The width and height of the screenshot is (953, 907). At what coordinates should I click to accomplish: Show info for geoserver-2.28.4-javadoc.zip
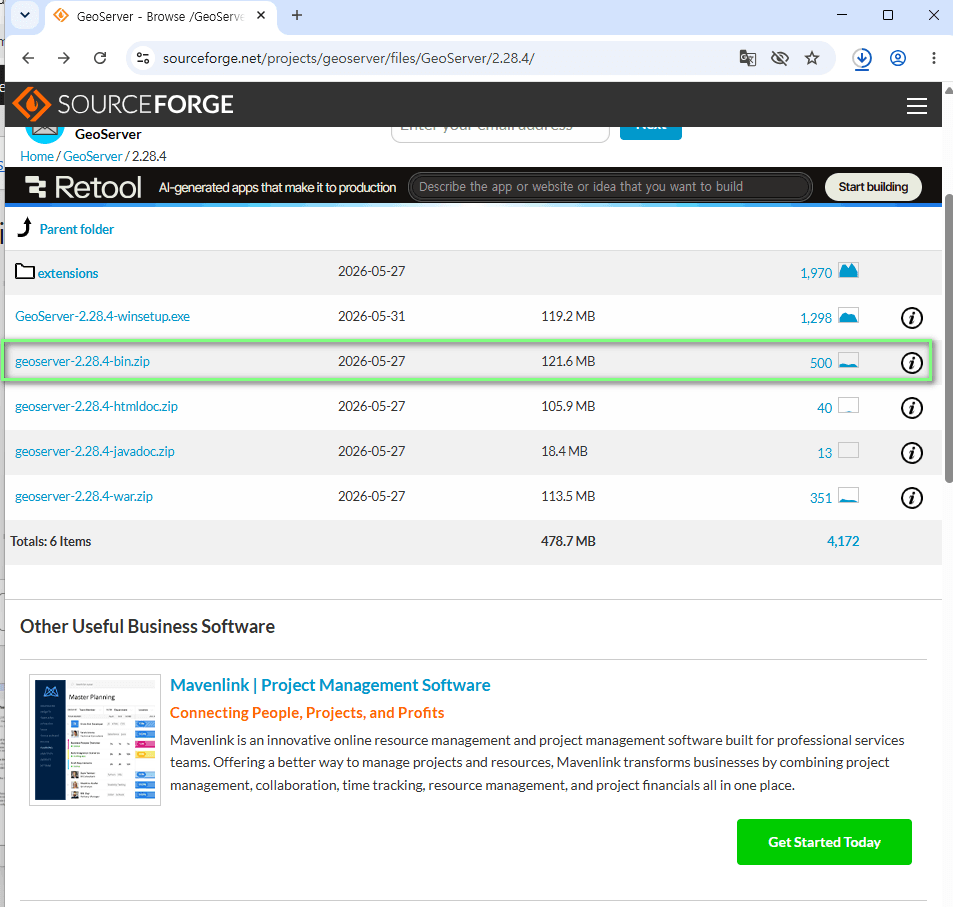pos(911,452)
